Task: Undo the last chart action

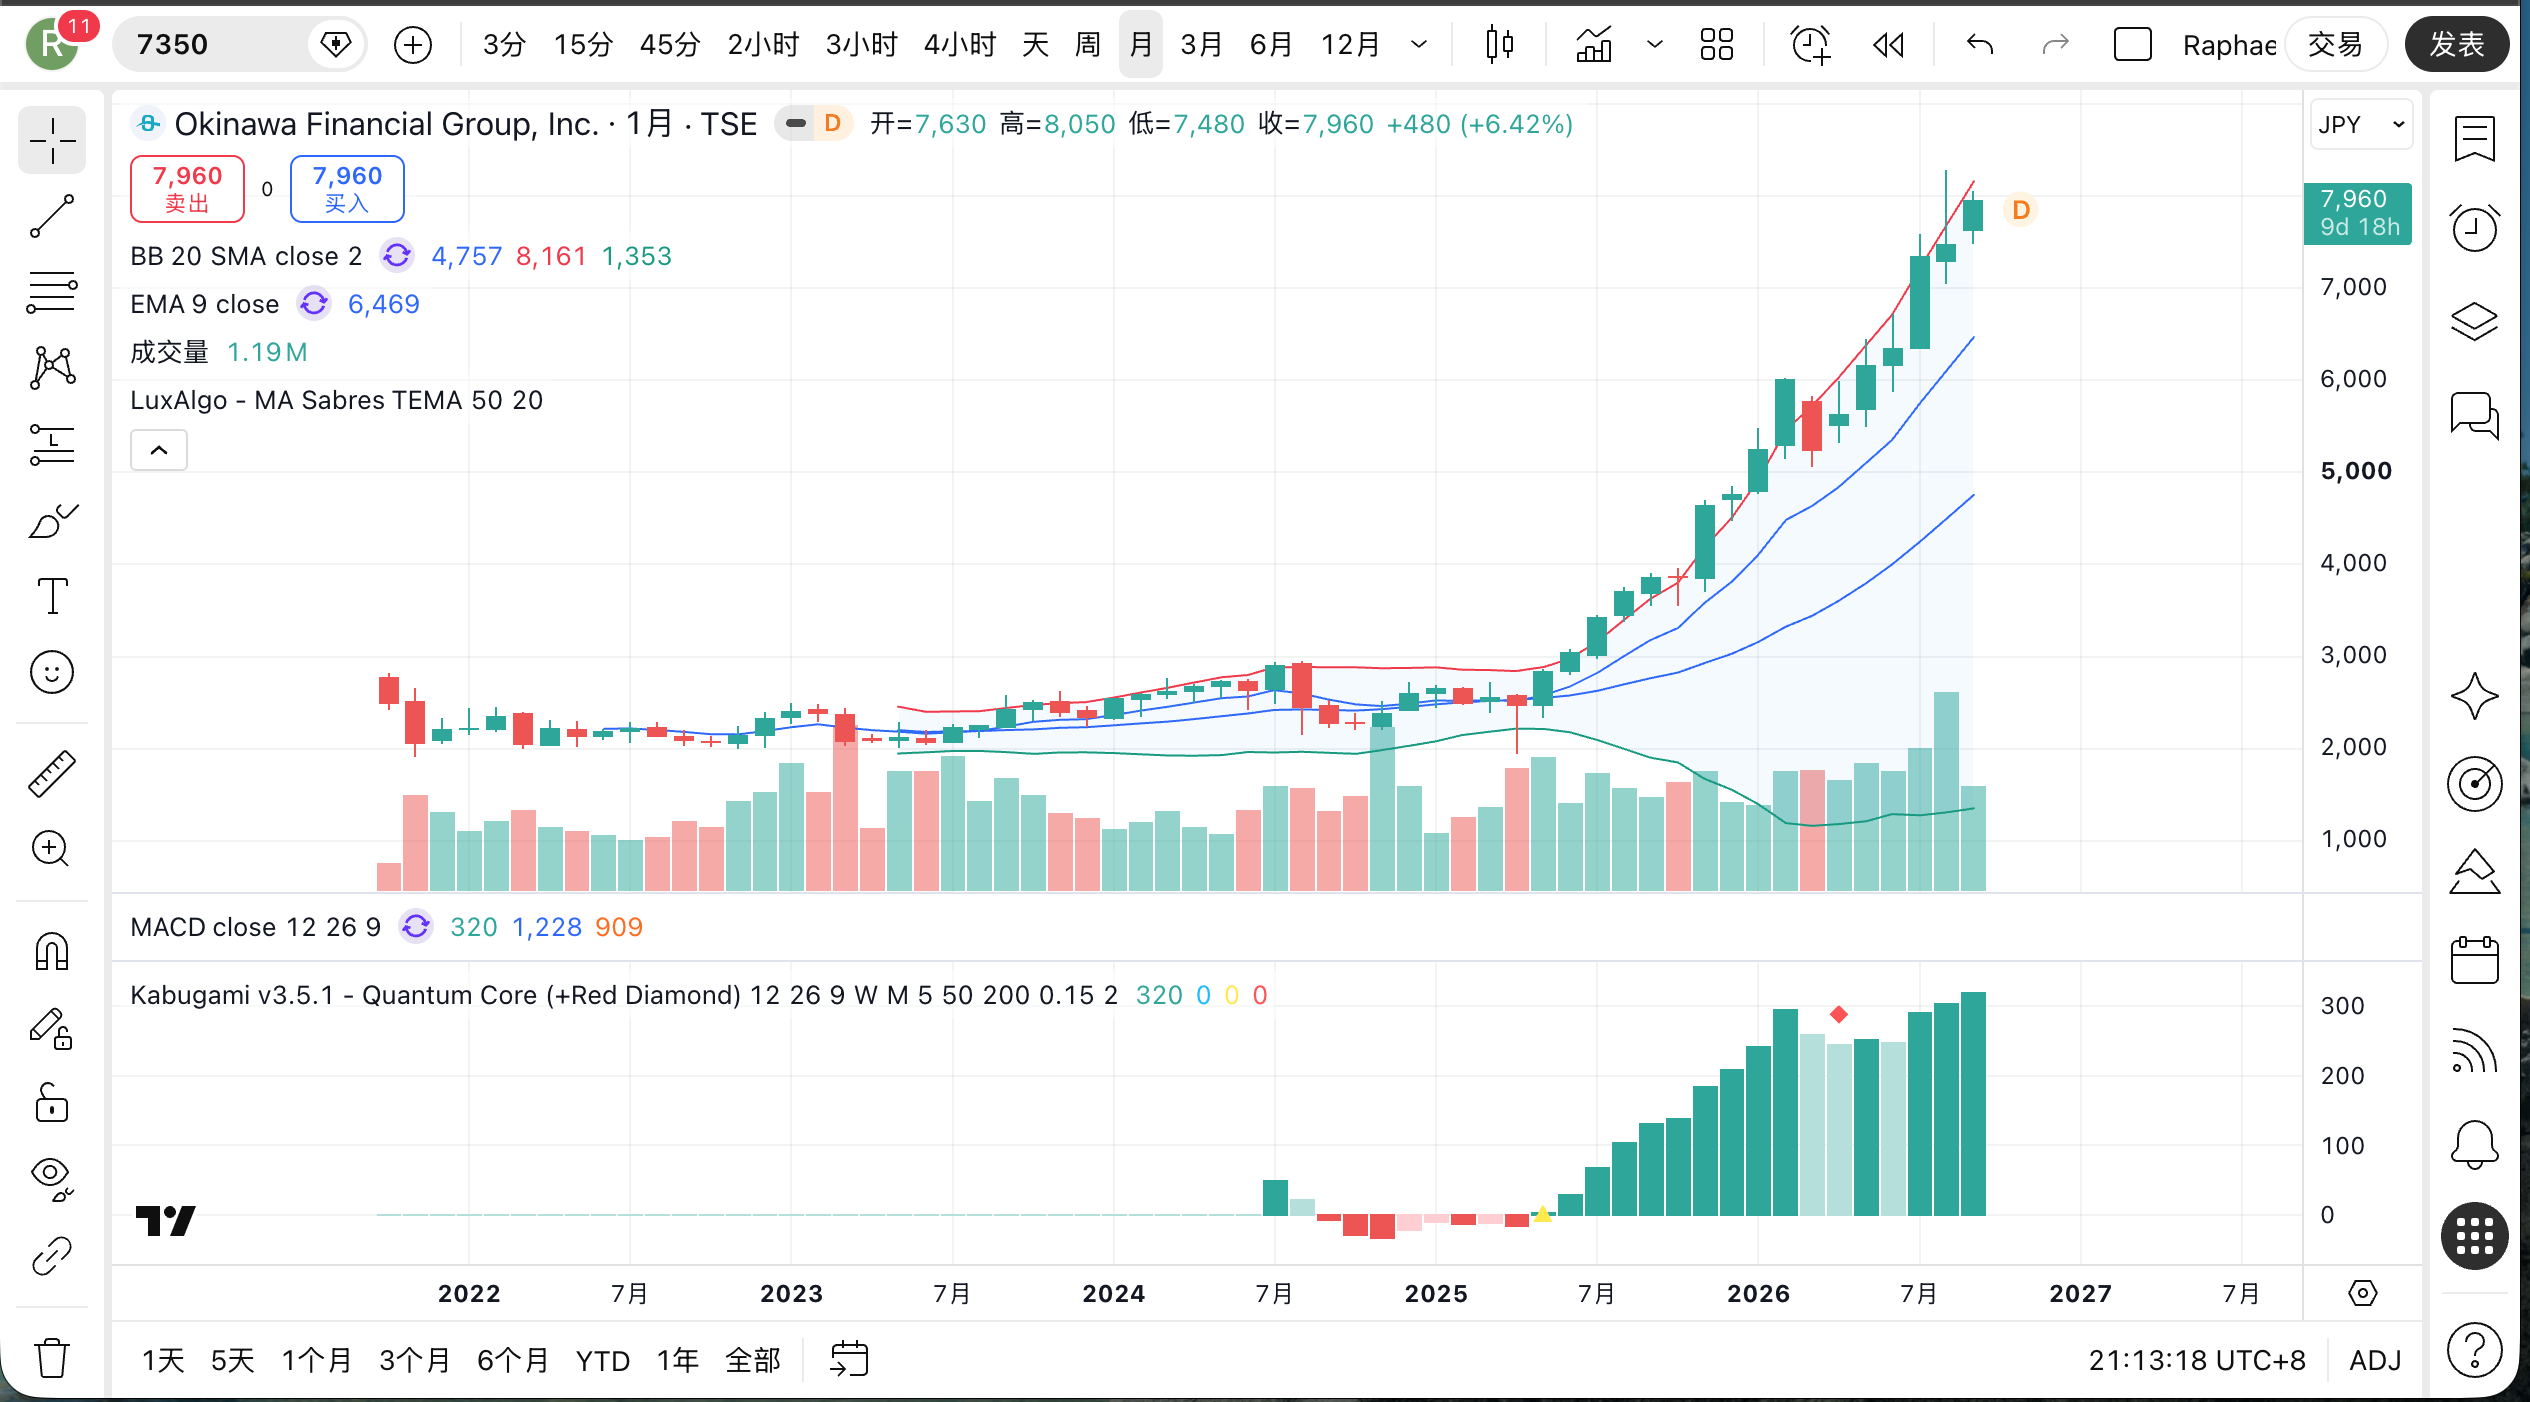Action: click(x=1979, y=45)
